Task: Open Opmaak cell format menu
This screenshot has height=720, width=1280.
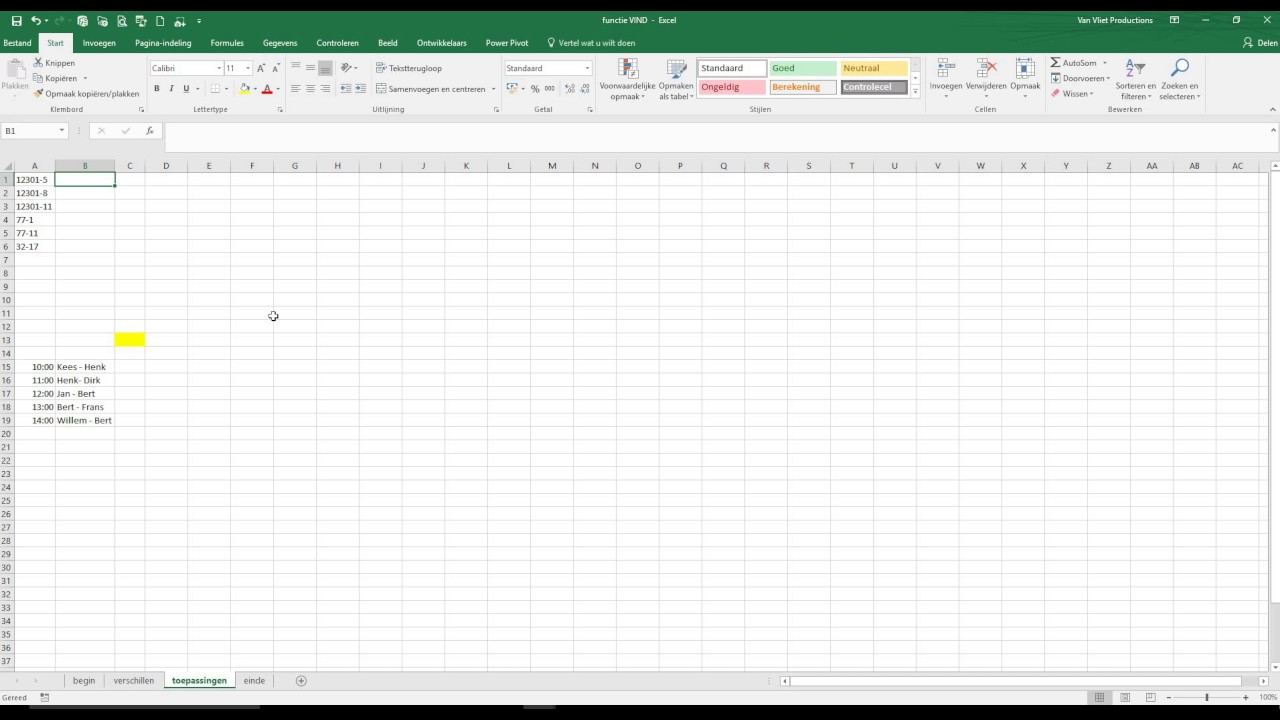Action: coord(1025,78)
